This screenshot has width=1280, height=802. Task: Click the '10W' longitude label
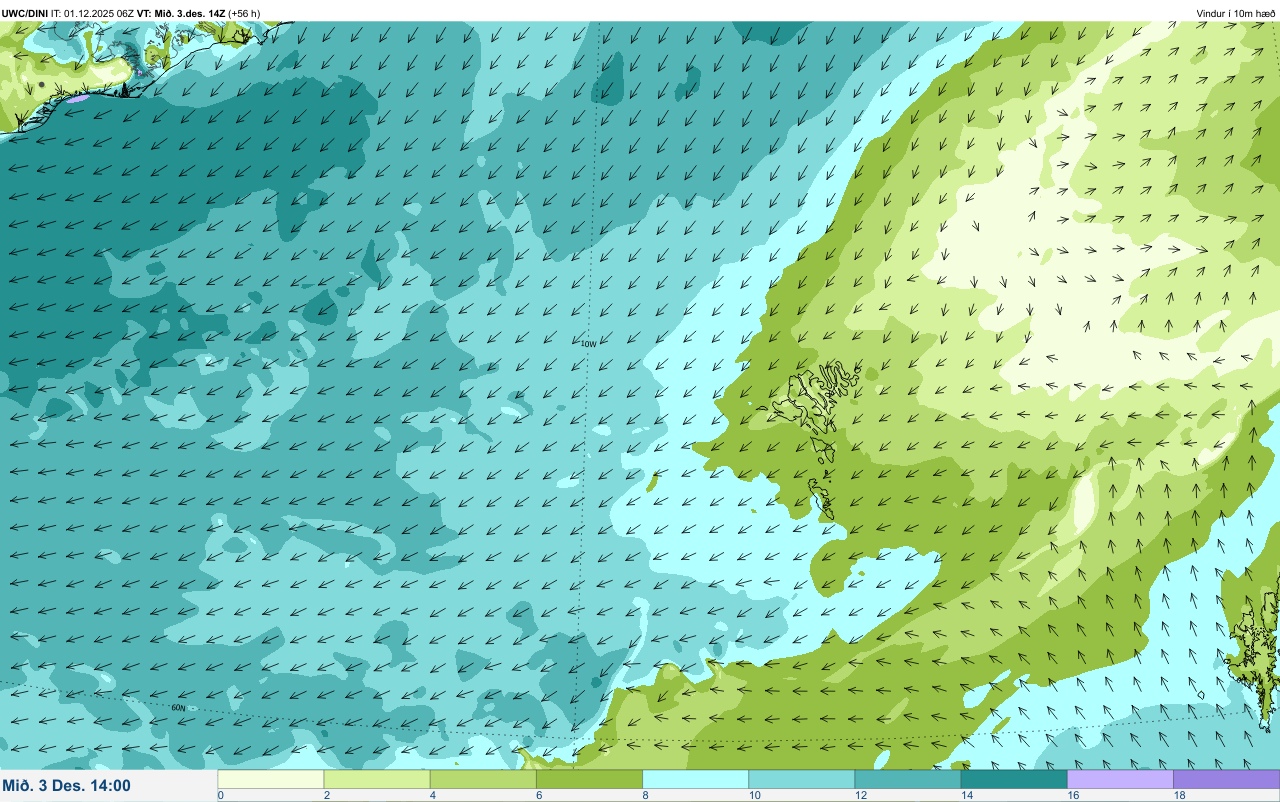[x=588, y=344]
